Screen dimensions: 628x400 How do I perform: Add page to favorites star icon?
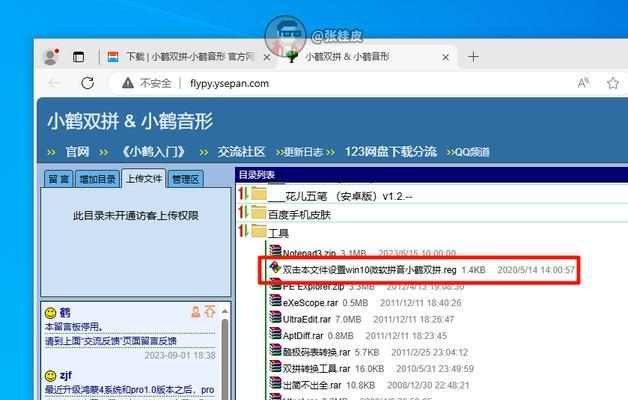[613, 83]
